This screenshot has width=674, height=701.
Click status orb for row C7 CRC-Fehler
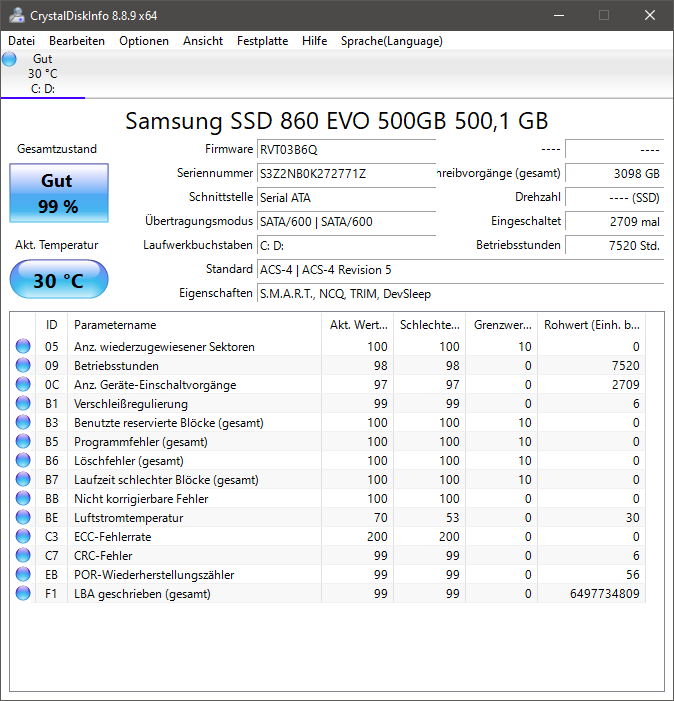point(23,555)
